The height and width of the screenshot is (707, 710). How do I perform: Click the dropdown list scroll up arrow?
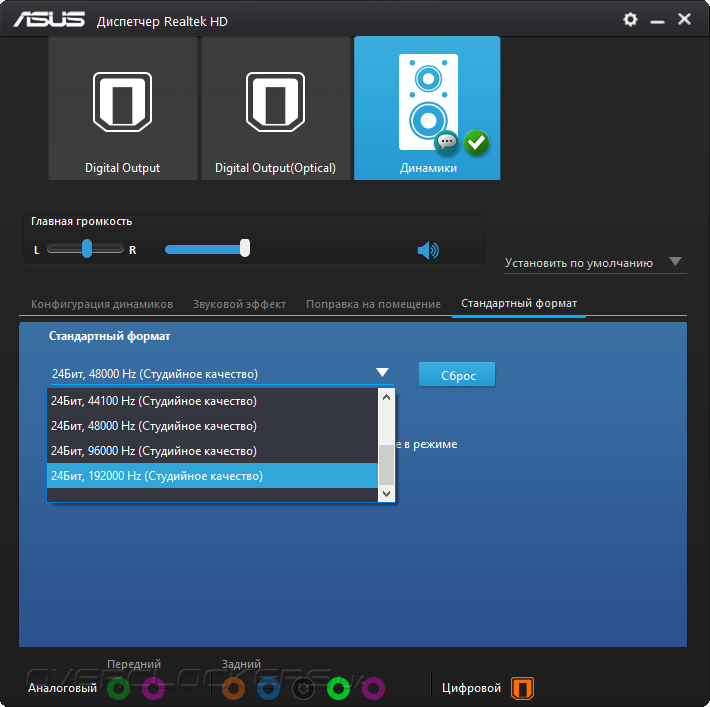point(386,397)
